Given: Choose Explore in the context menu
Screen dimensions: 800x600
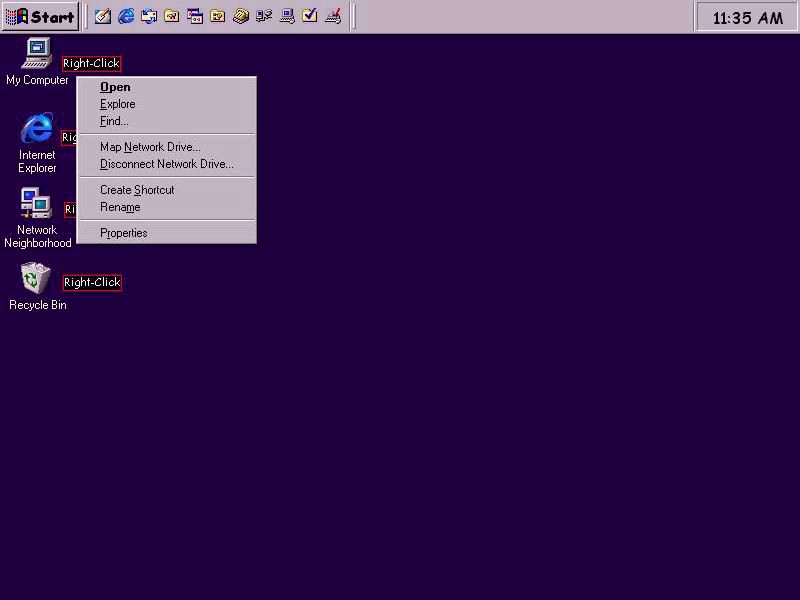Looking at the screenshot, I should coord(166,104).
